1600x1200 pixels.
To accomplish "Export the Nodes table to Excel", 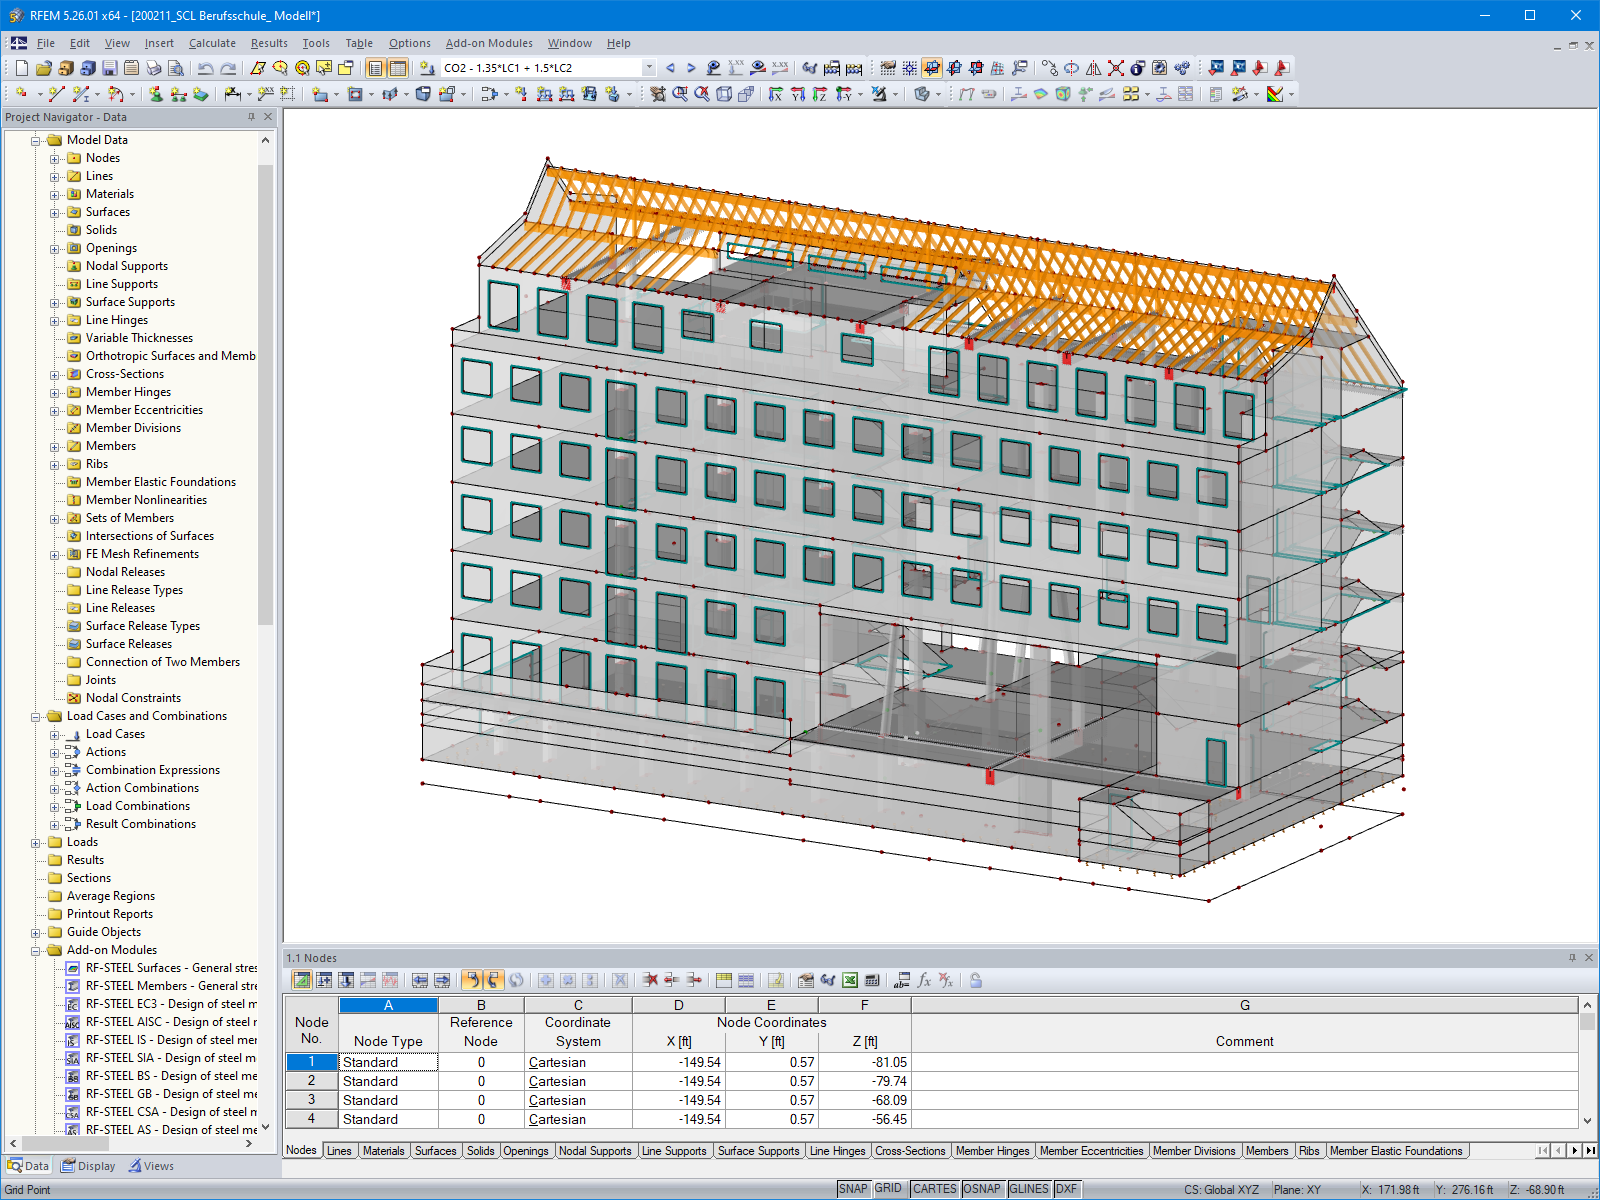I will click(849, 980).
